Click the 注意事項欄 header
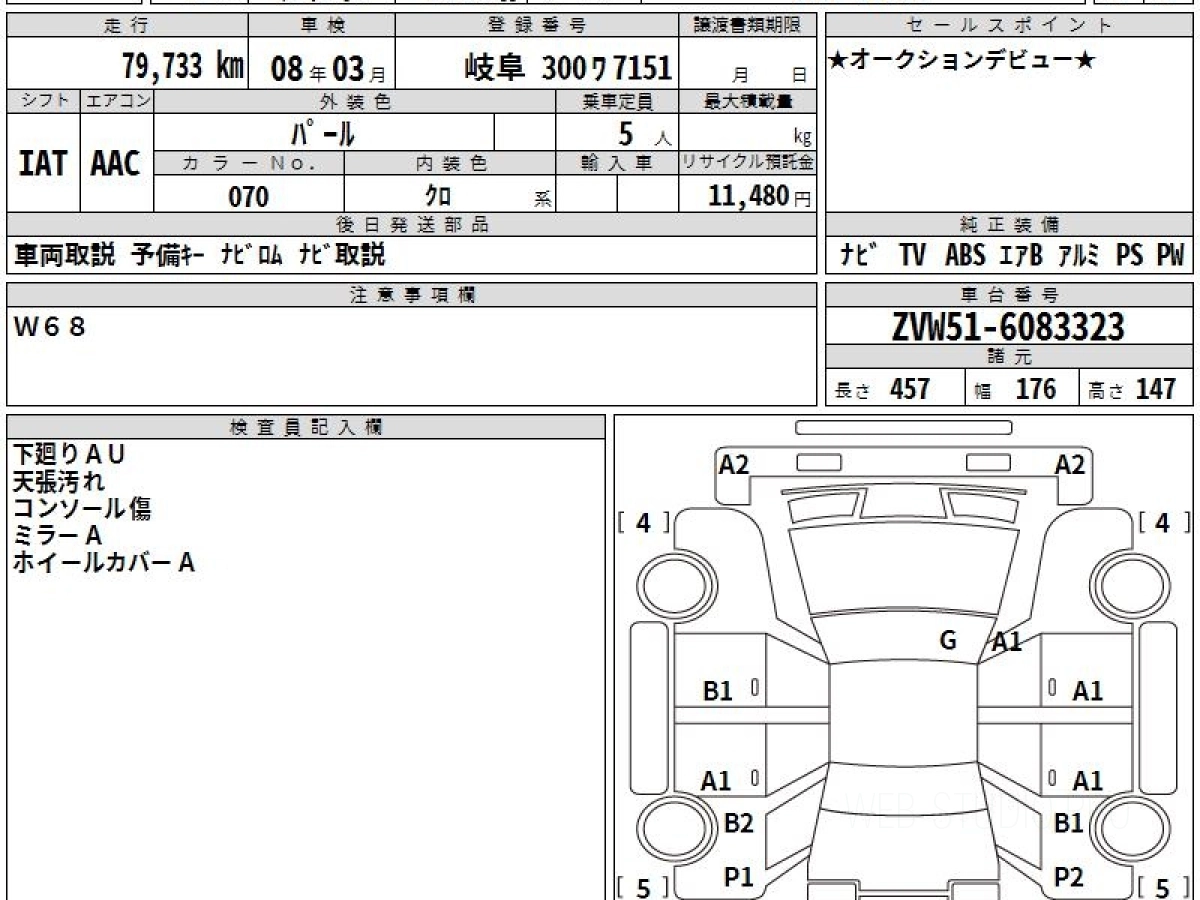Viewport: 1200px width, 900px height. (412, 294)
